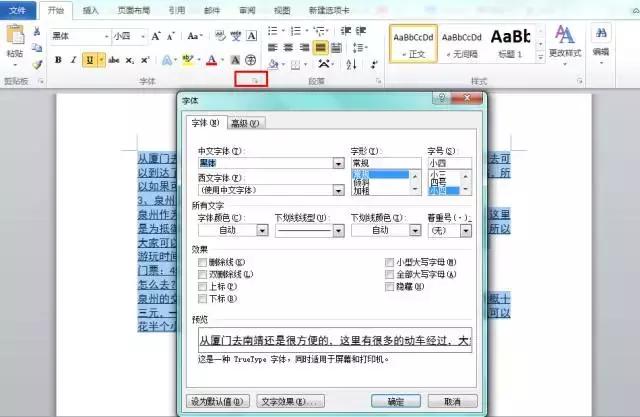Click the Phonetic Guide icon
This screenshot has width=640, height=417.
(236, 36)
